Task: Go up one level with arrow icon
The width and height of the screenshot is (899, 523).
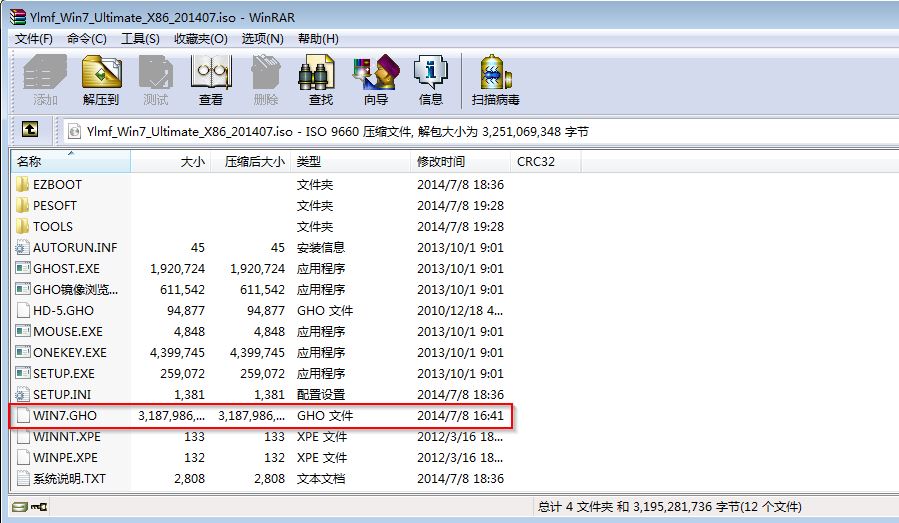Action: point(30,129)
